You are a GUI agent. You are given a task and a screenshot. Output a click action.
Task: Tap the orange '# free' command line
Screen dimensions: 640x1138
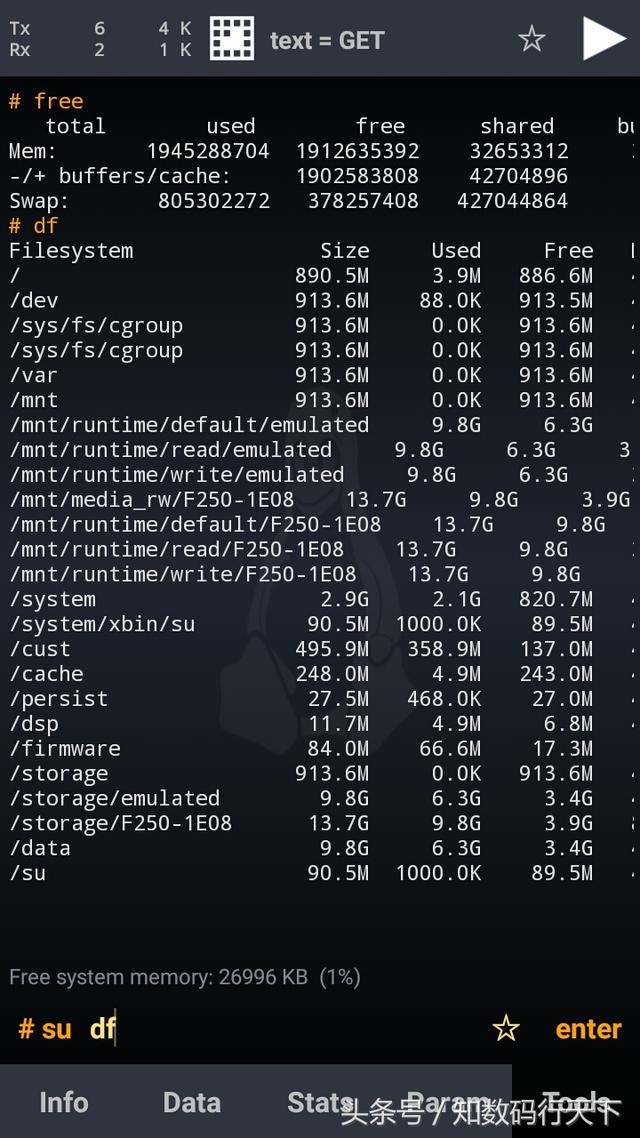[46, 101]
